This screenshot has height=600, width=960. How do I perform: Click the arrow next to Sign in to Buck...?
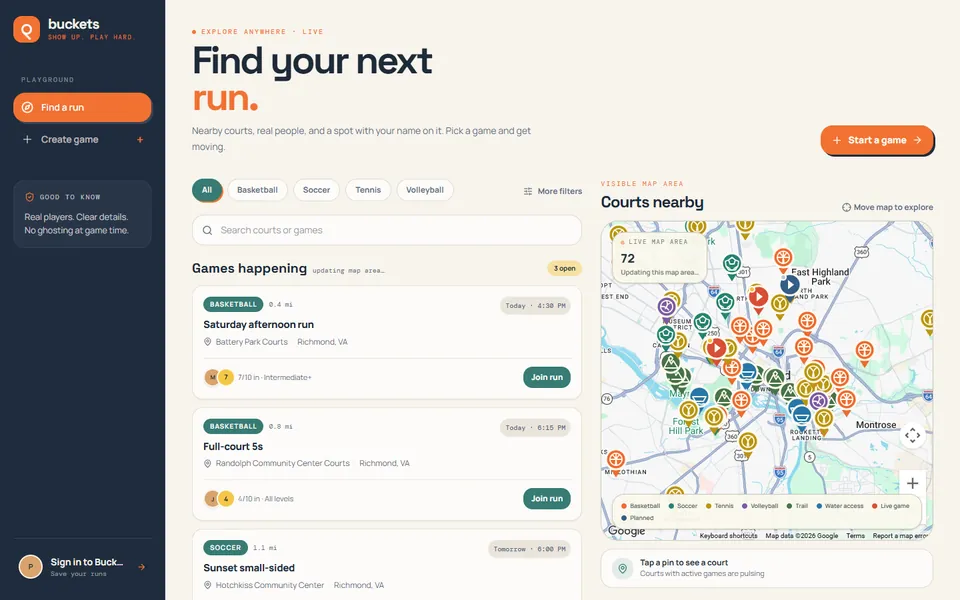(x=141, y=567)
